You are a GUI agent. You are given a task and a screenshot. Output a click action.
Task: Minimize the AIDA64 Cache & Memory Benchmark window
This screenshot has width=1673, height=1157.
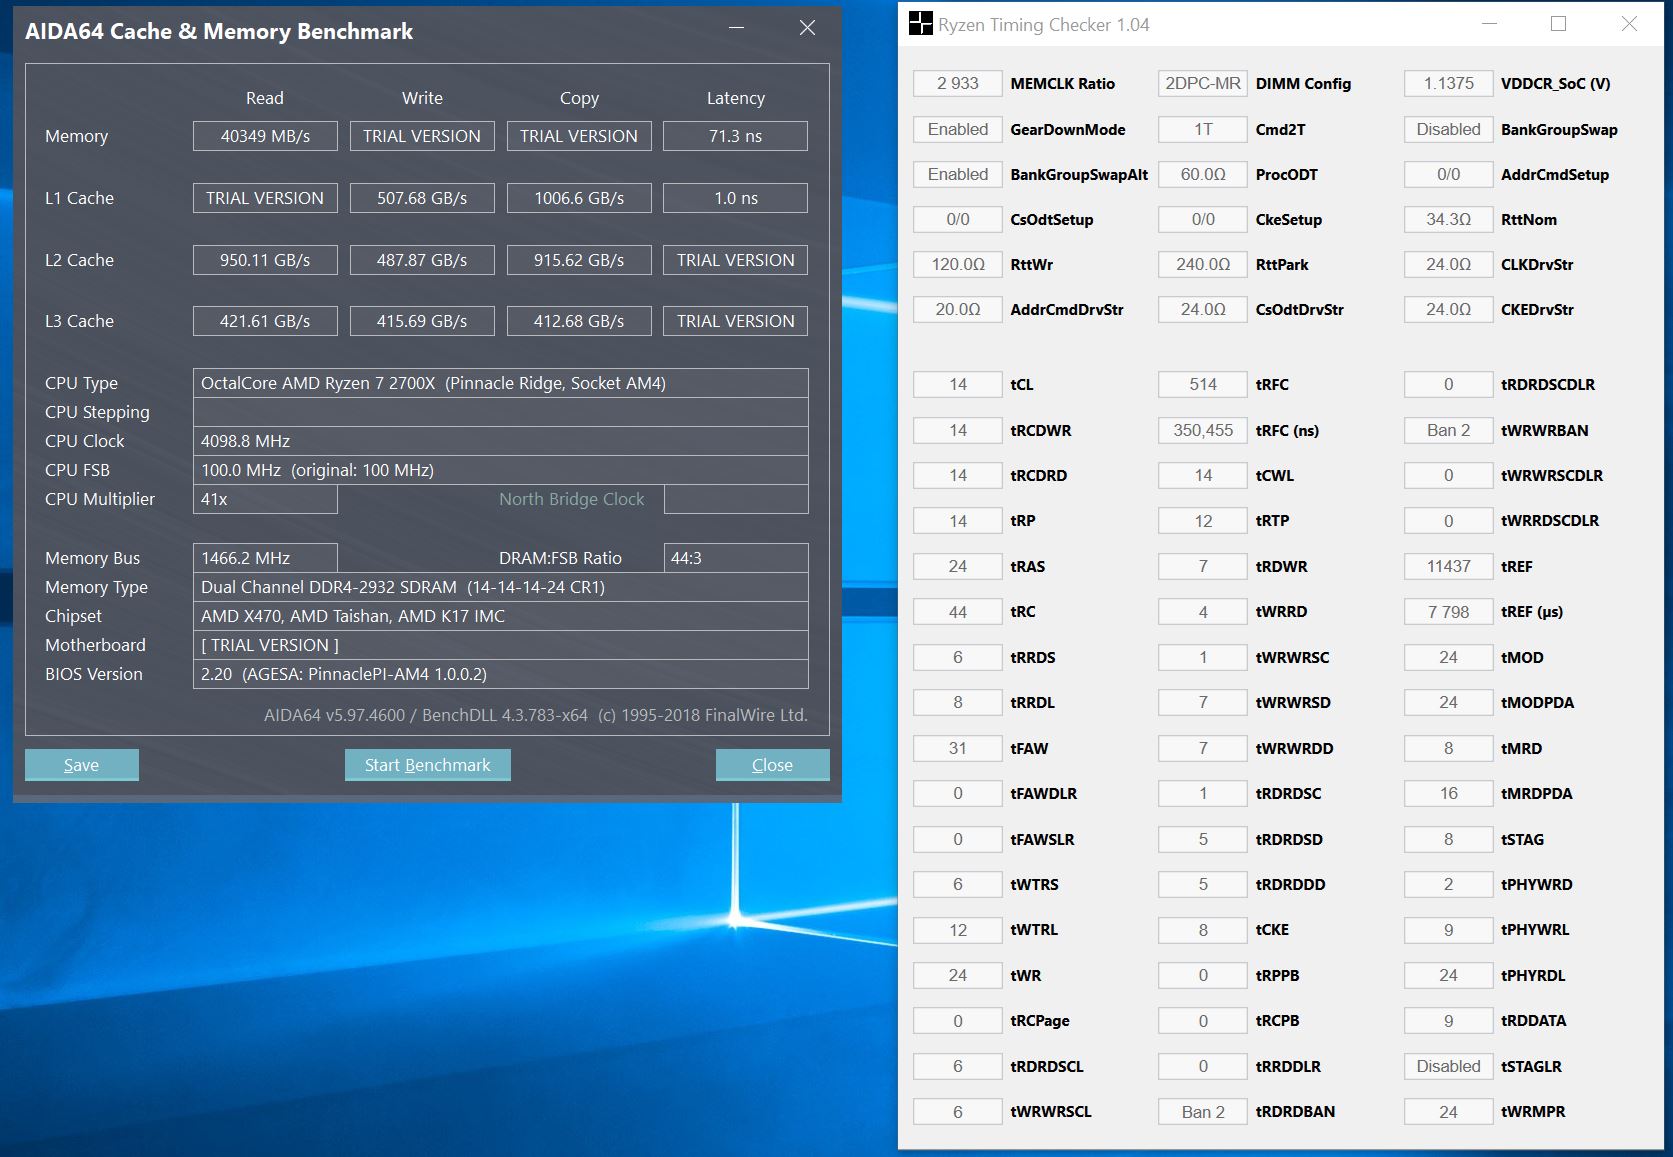(737, 28)
